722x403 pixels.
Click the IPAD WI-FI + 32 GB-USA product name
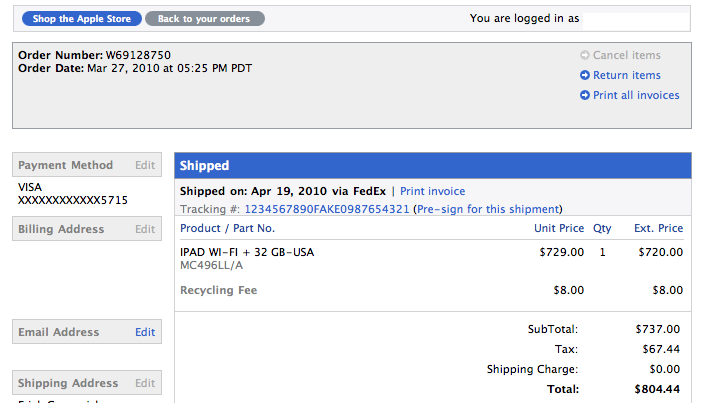[x=247, y=253]
